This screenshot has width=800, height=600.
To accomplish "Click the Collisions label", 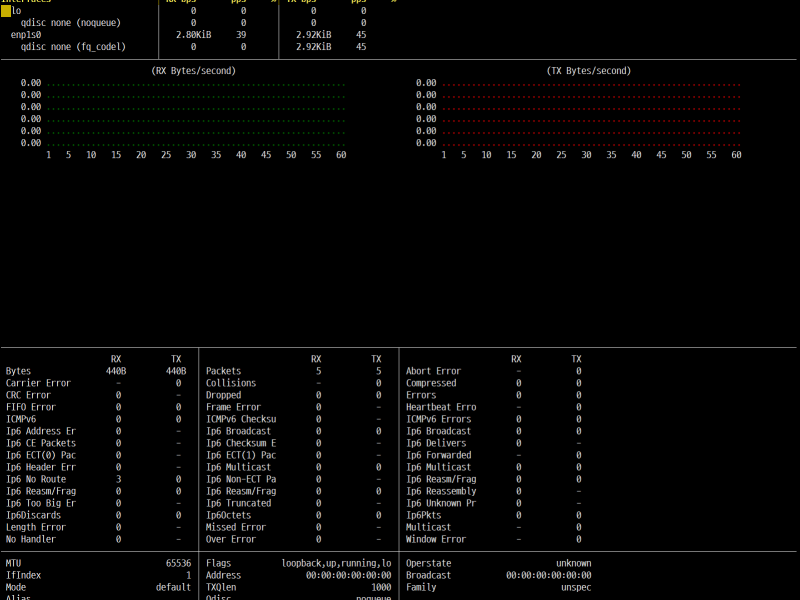I will 231,383.
